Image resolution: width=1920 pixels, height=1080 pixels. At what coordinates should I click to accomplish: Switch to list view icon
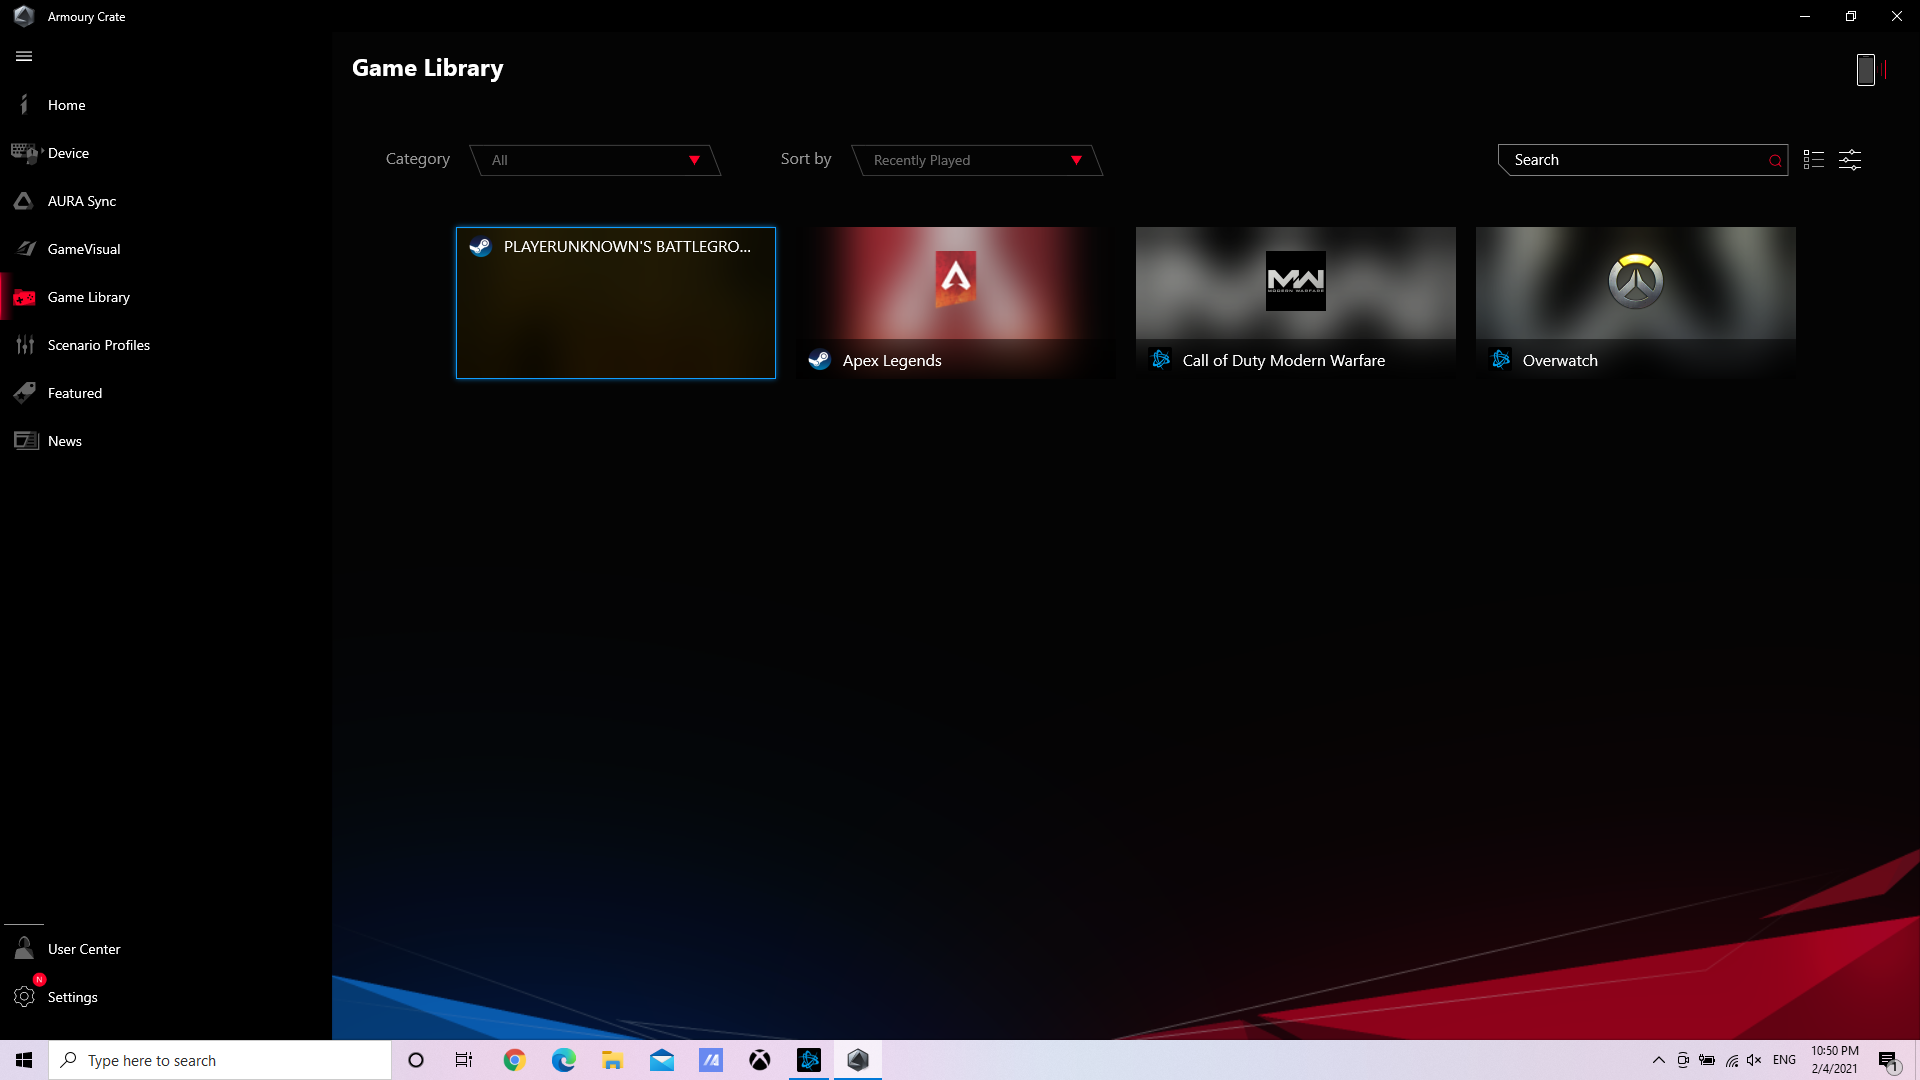tap(1813, 160)
